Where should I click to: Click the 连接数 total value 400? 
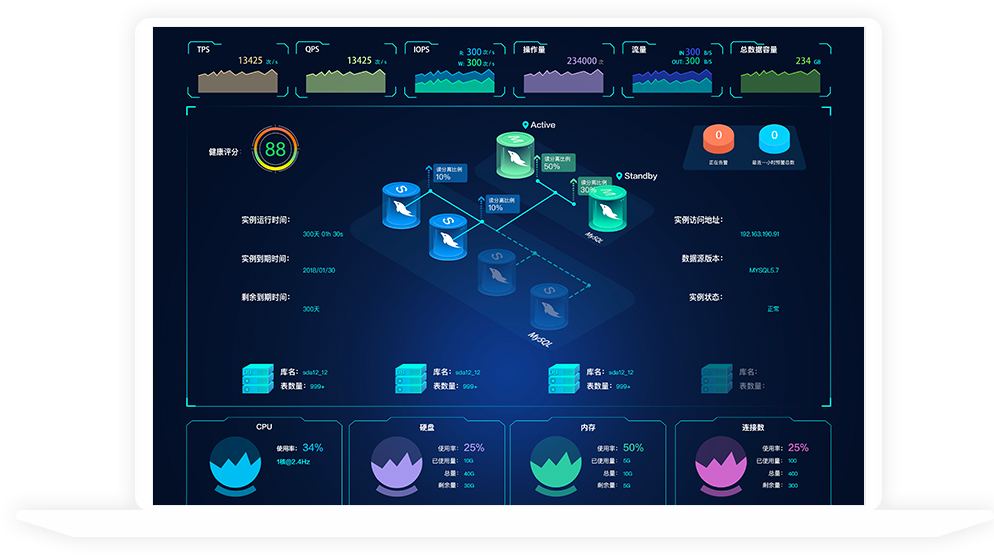(x=792, y=473)
